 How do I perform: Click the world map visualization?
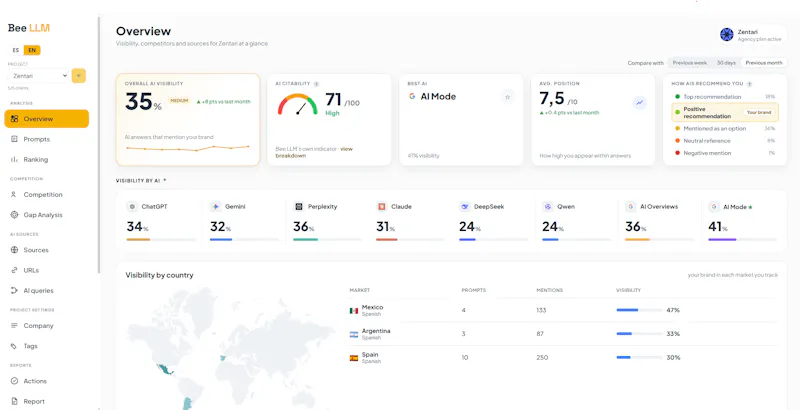(x=230, y=349)
